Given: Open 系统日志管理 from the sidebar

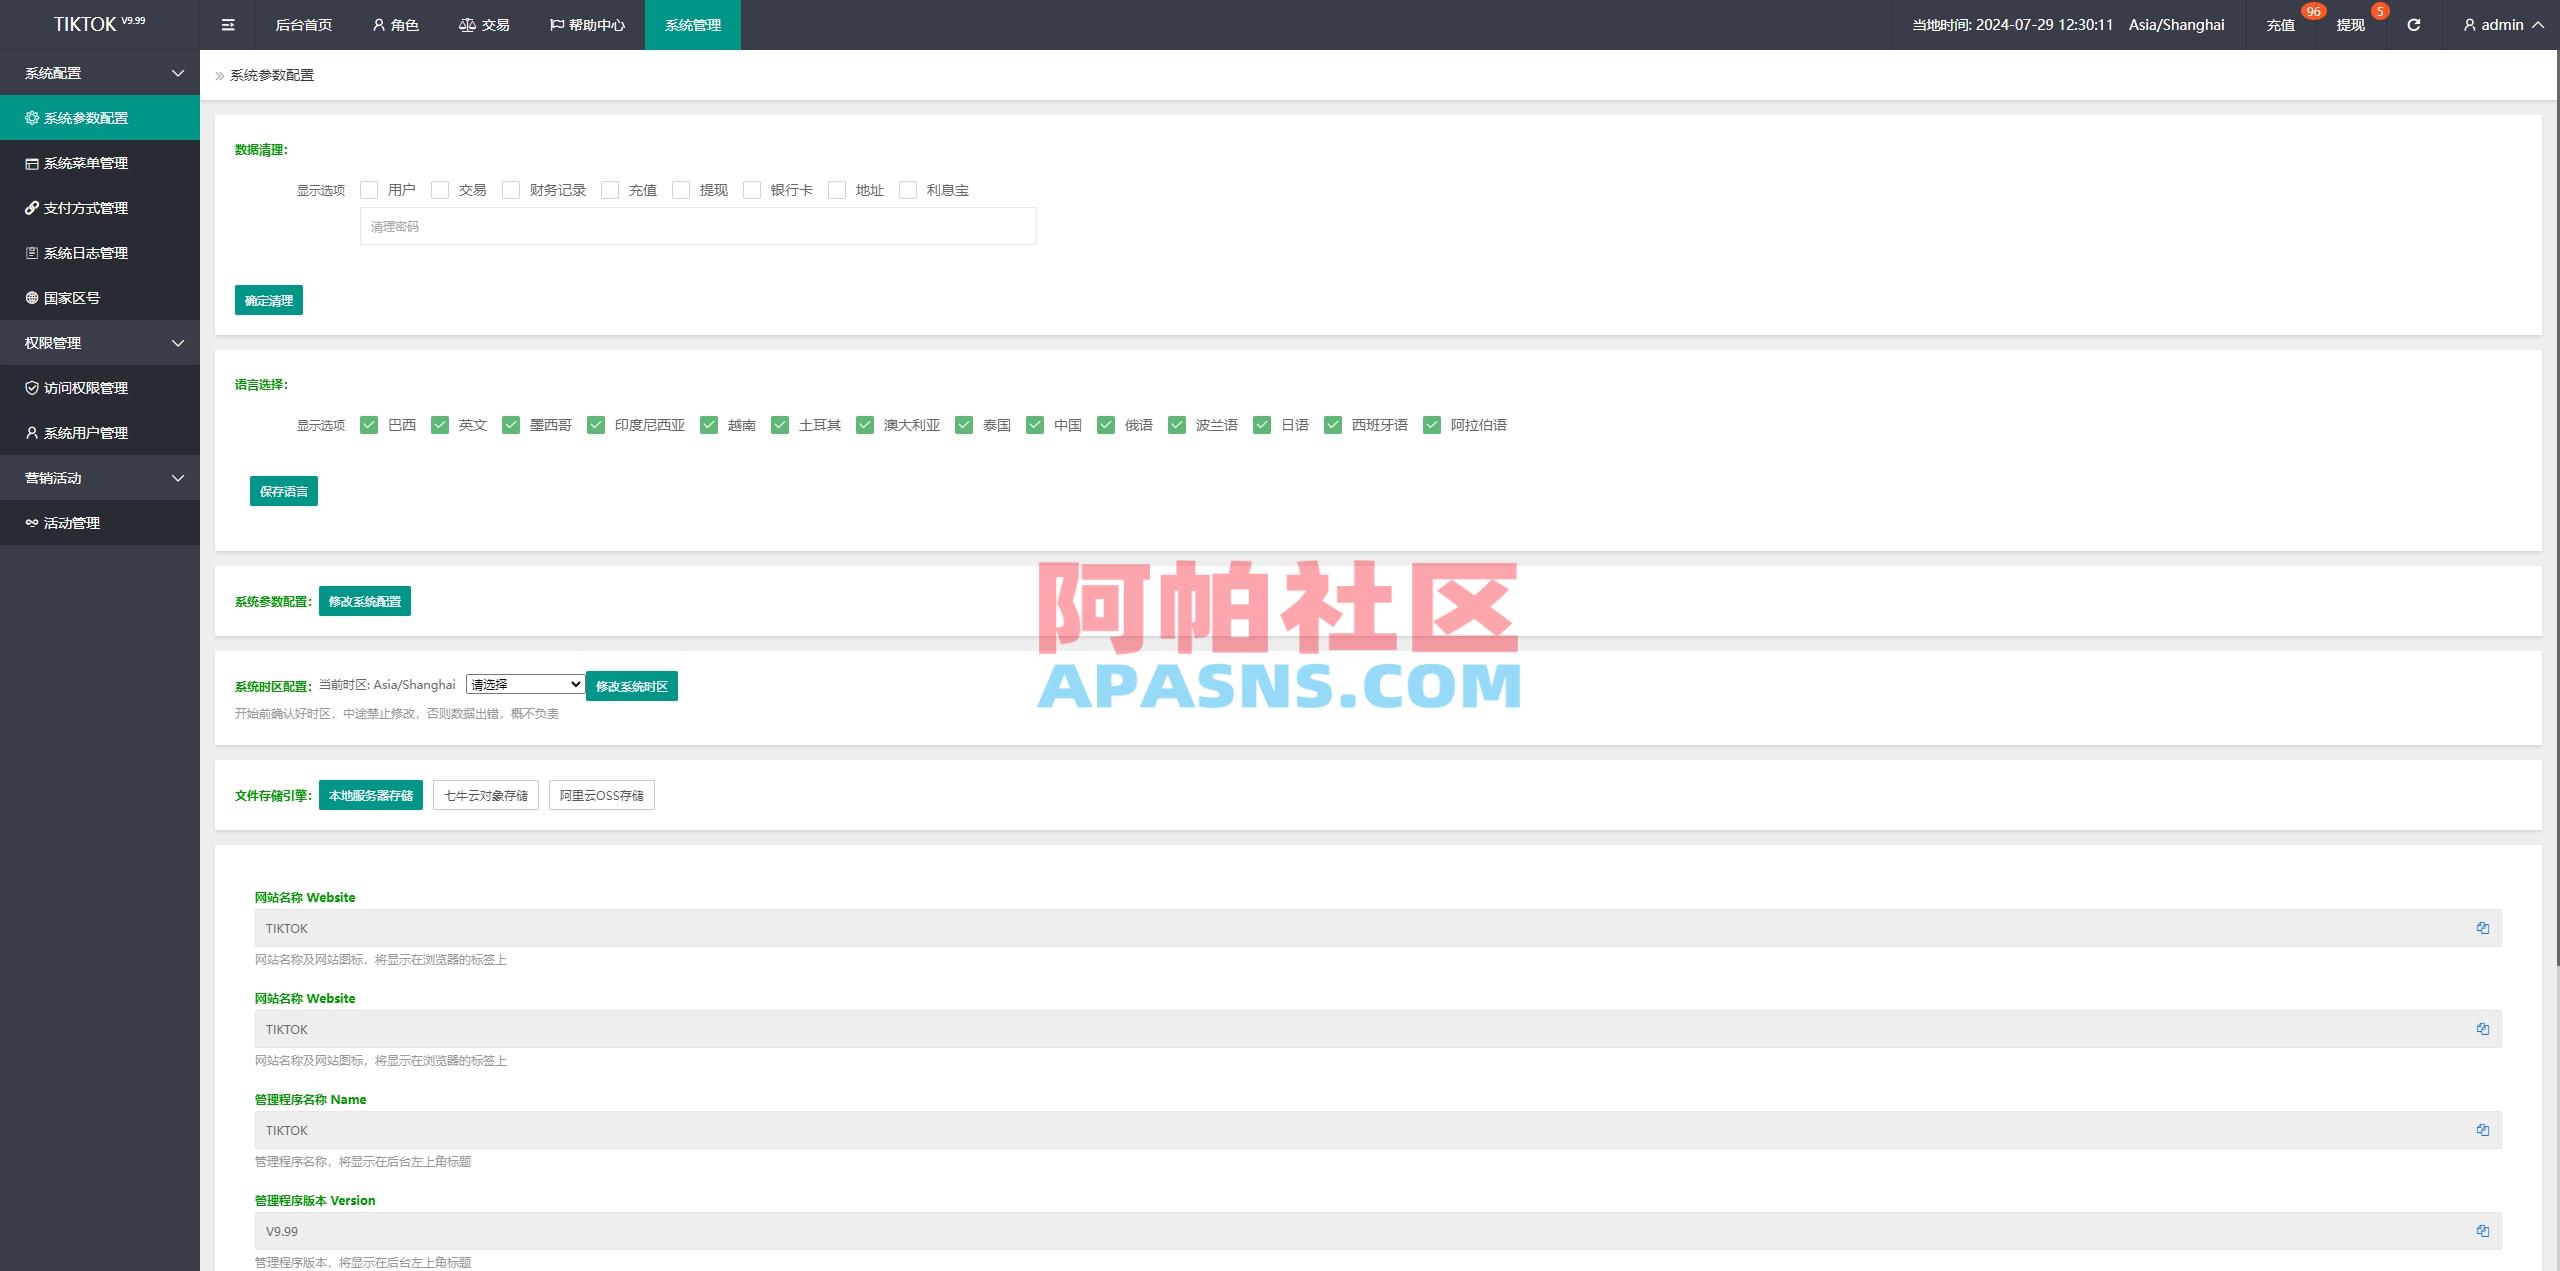Looking at the screenshot, I should click(x=85, y=252).
